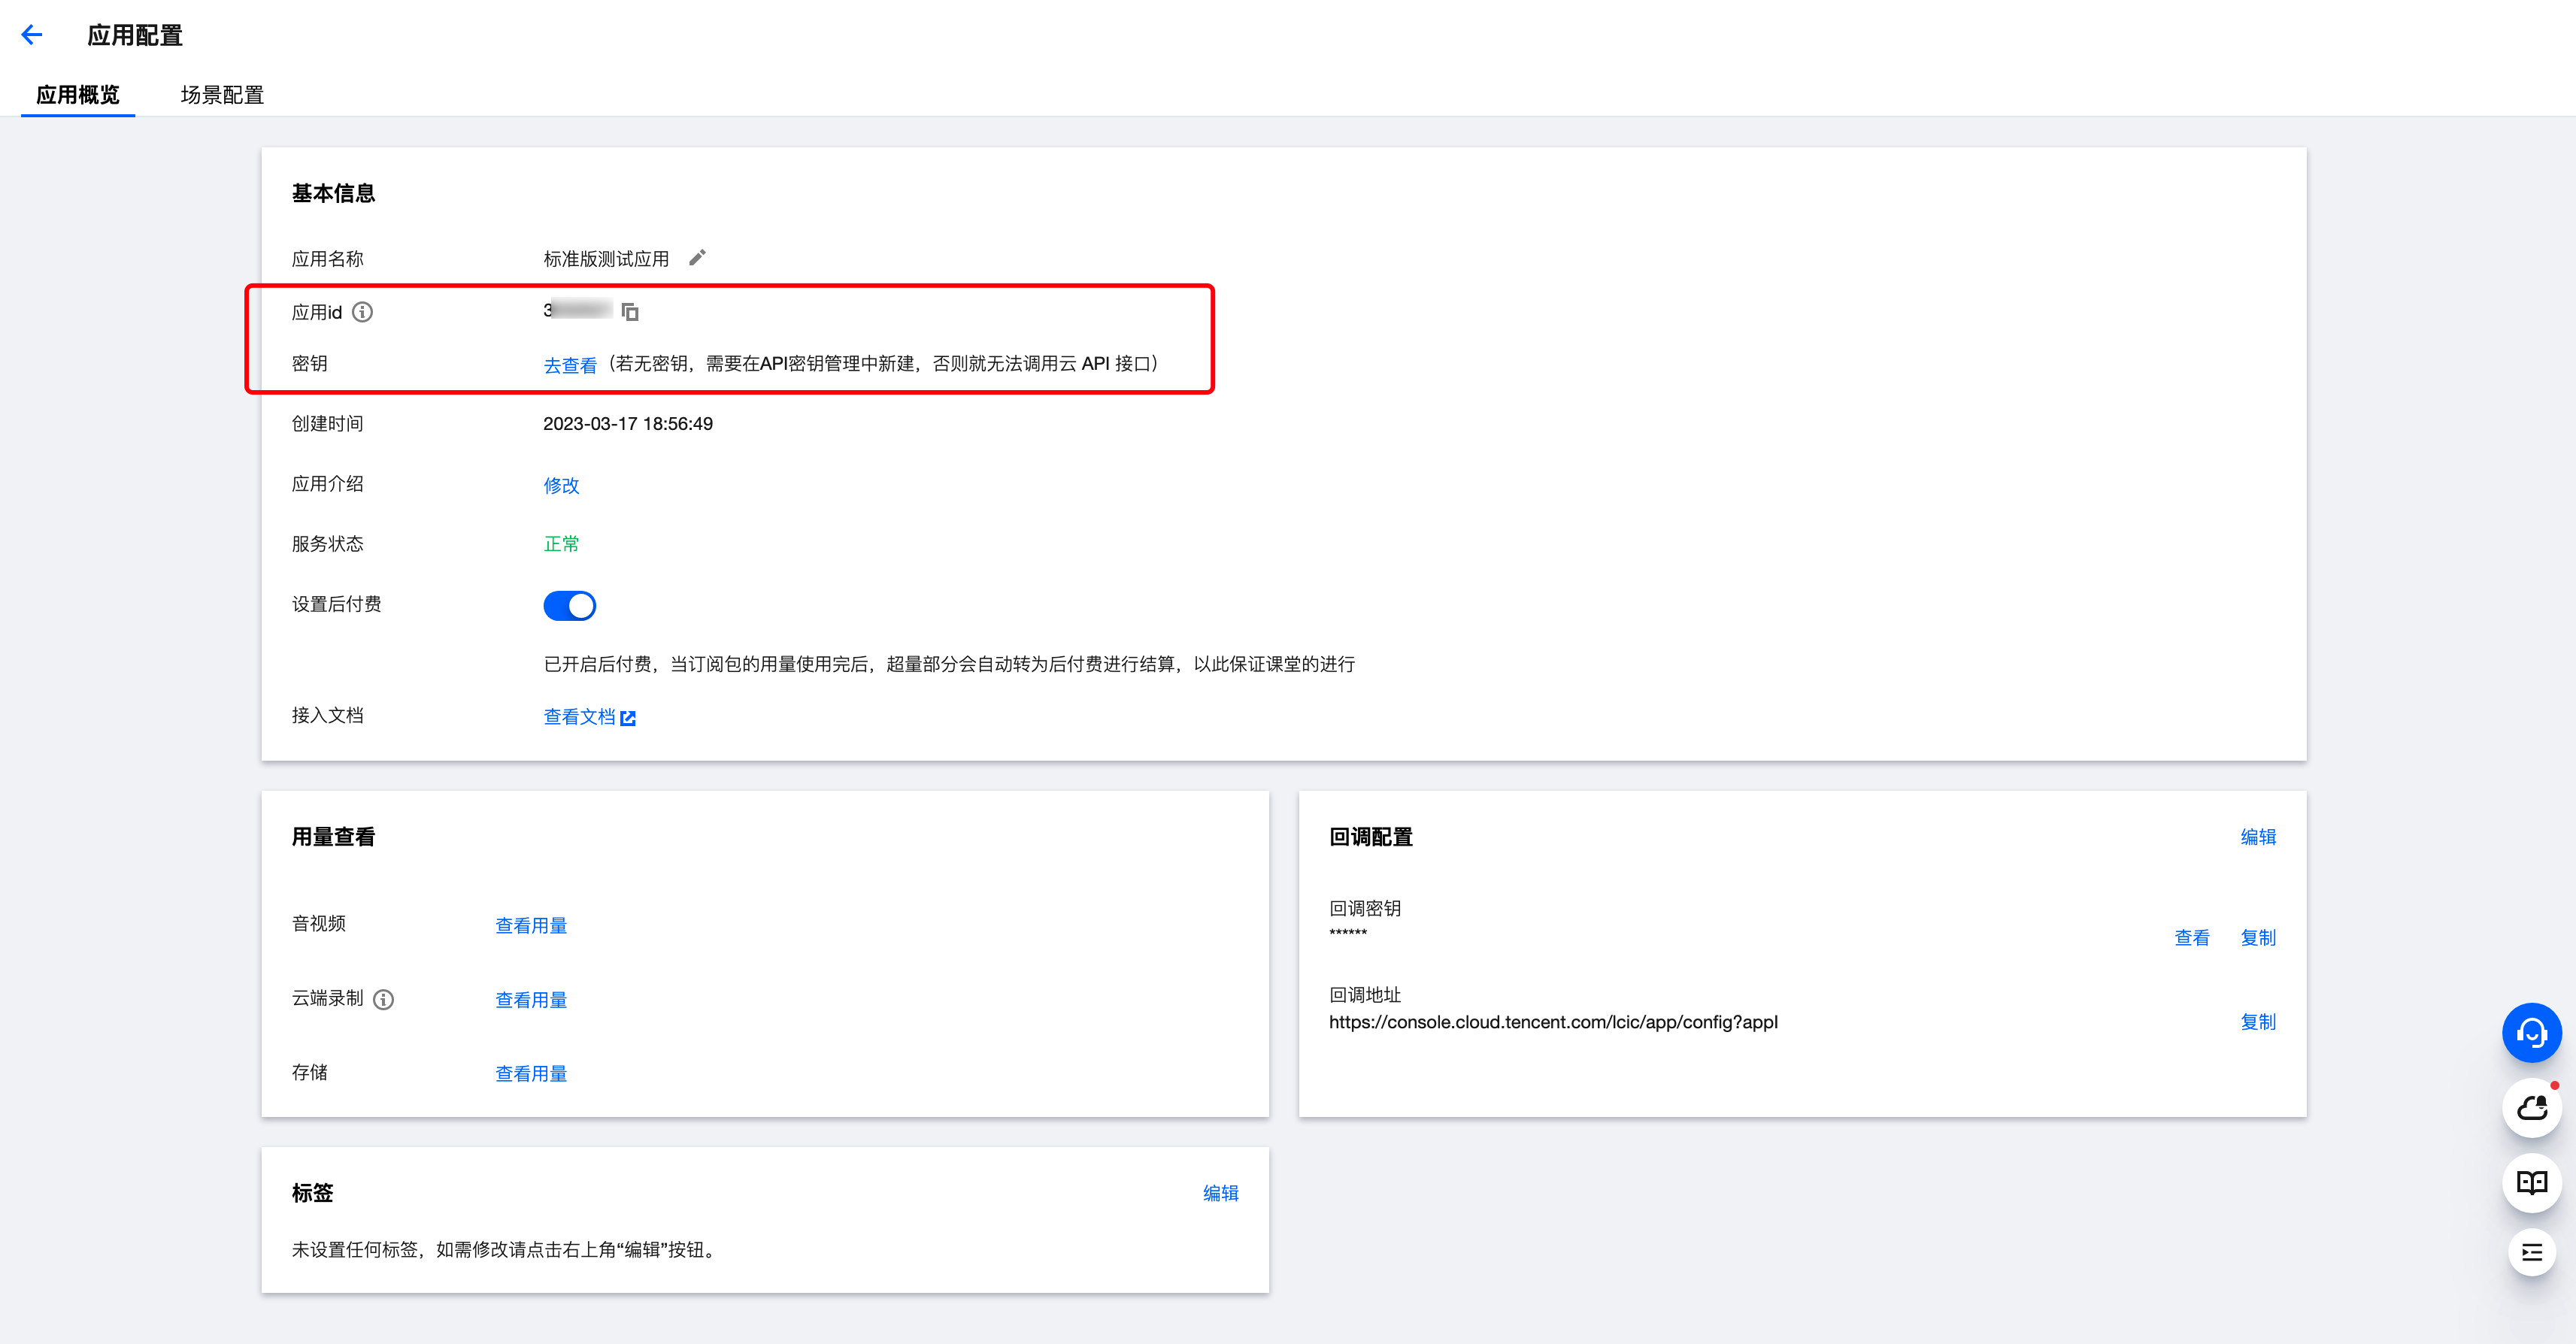Image resolution: width=2576 pixels, height=1344 pixels.
Task: Click 复制 next to the 回调地址 URL
Action: 2257,1021
